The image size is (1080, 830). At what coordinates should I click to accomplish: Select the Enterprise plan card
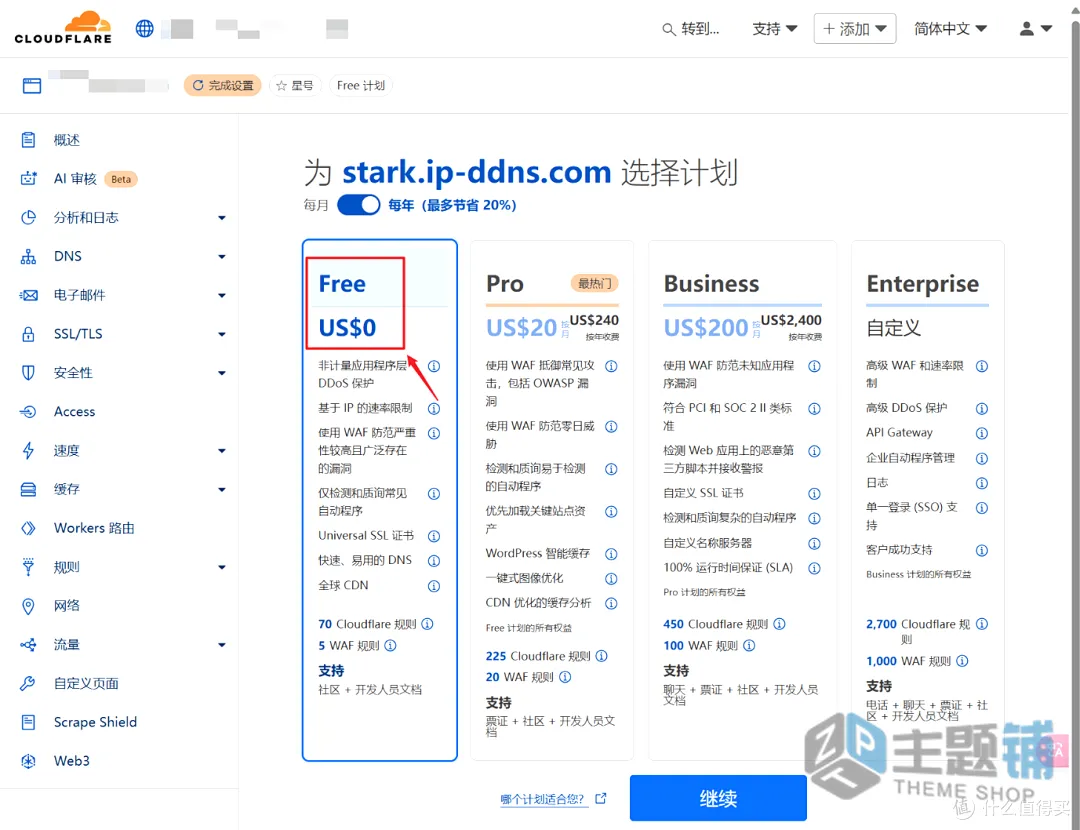928,500
